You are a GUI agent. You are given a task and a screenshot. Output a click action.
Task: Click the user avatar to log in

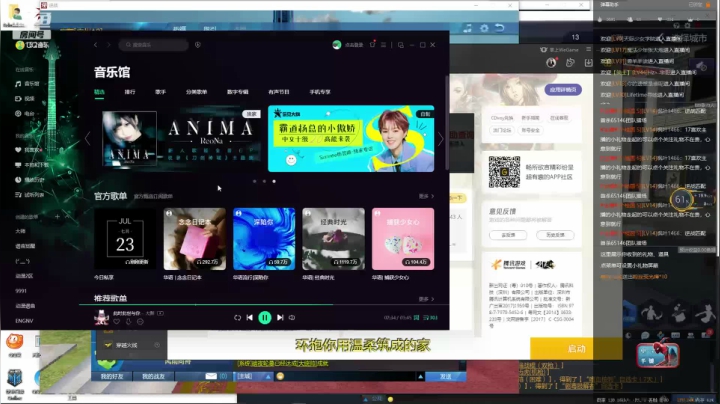point(337,45)
